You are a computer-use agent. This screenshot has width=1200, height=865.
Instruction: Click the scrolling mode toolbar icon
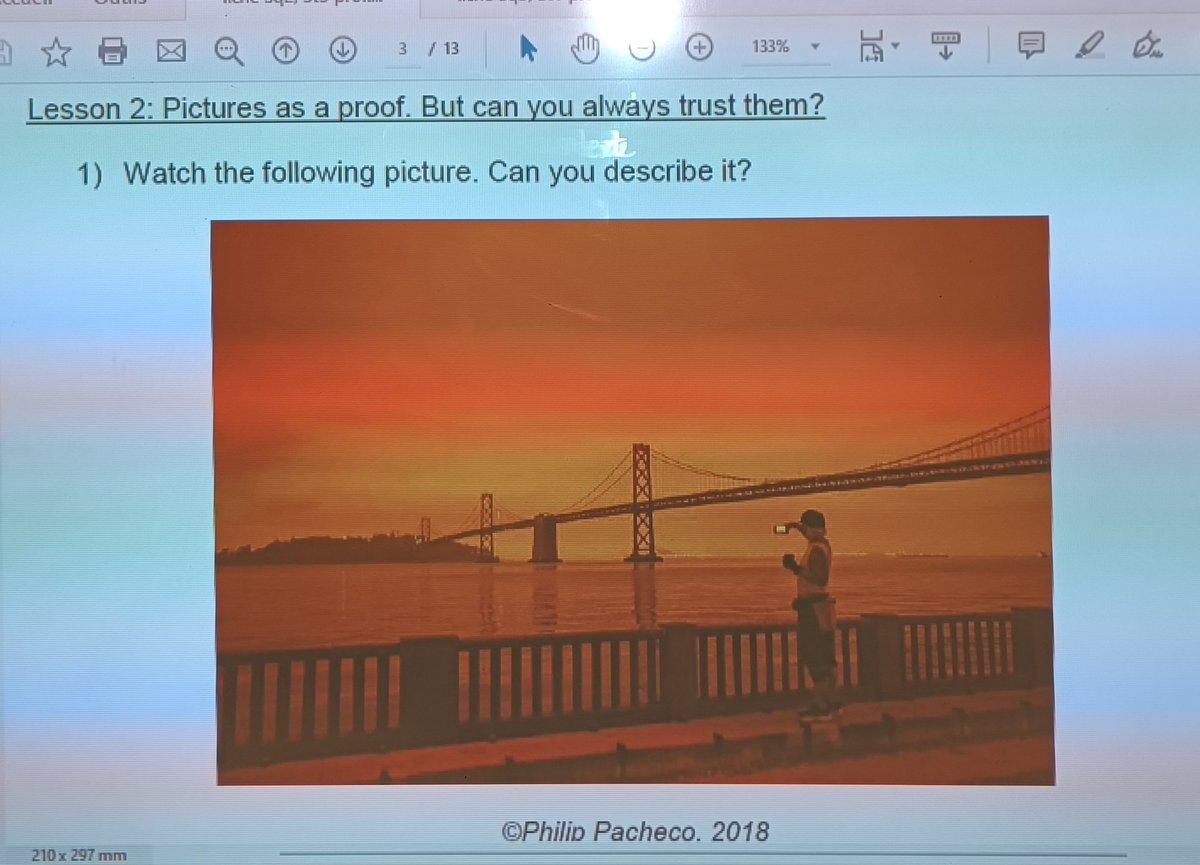pos(945,45)
